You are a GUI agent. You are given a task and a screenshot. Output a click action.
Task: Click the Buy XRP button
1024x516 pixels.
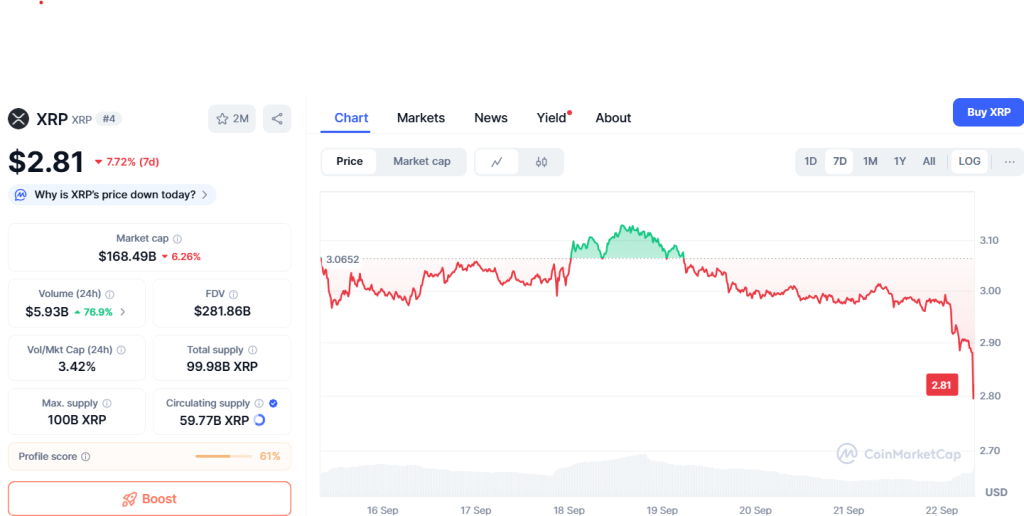coord(988,112)
